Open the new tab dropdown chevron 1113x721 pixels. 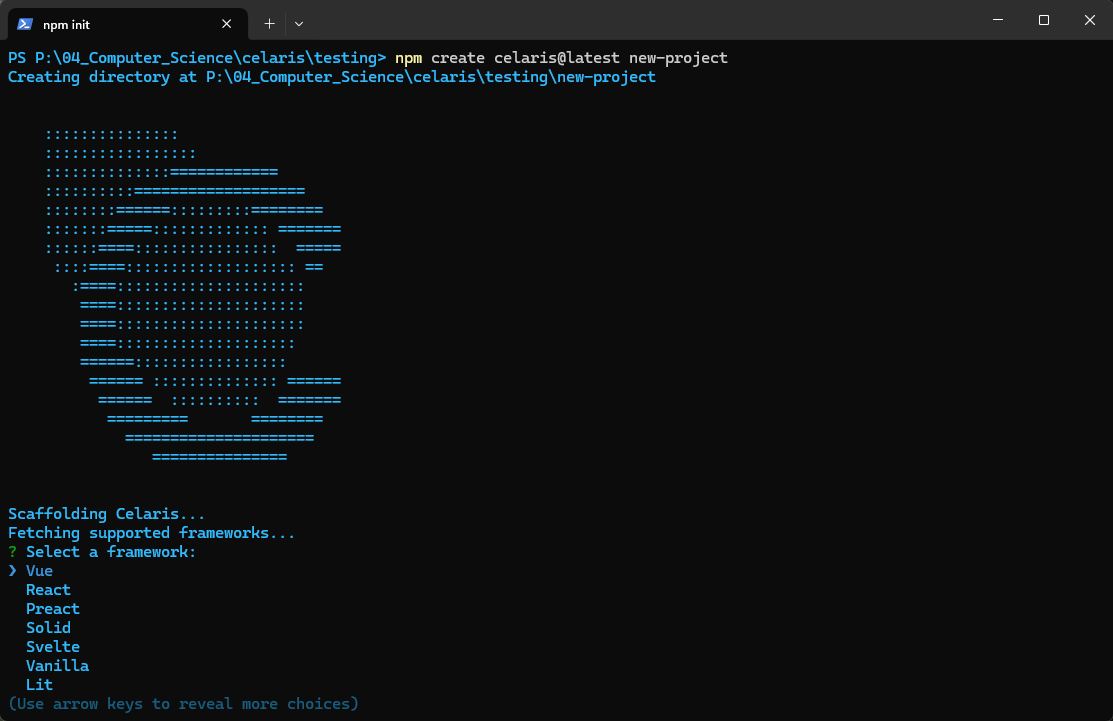[x=297, y=23]
